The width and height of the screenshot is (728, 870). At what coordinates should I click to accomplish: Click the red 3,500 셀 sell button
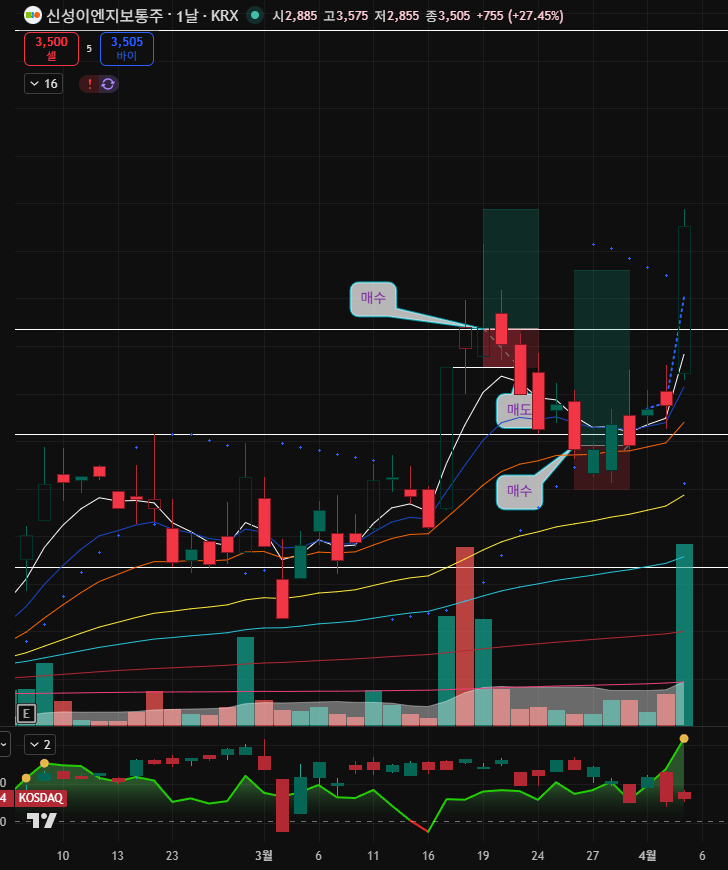[x=52, y=49]
